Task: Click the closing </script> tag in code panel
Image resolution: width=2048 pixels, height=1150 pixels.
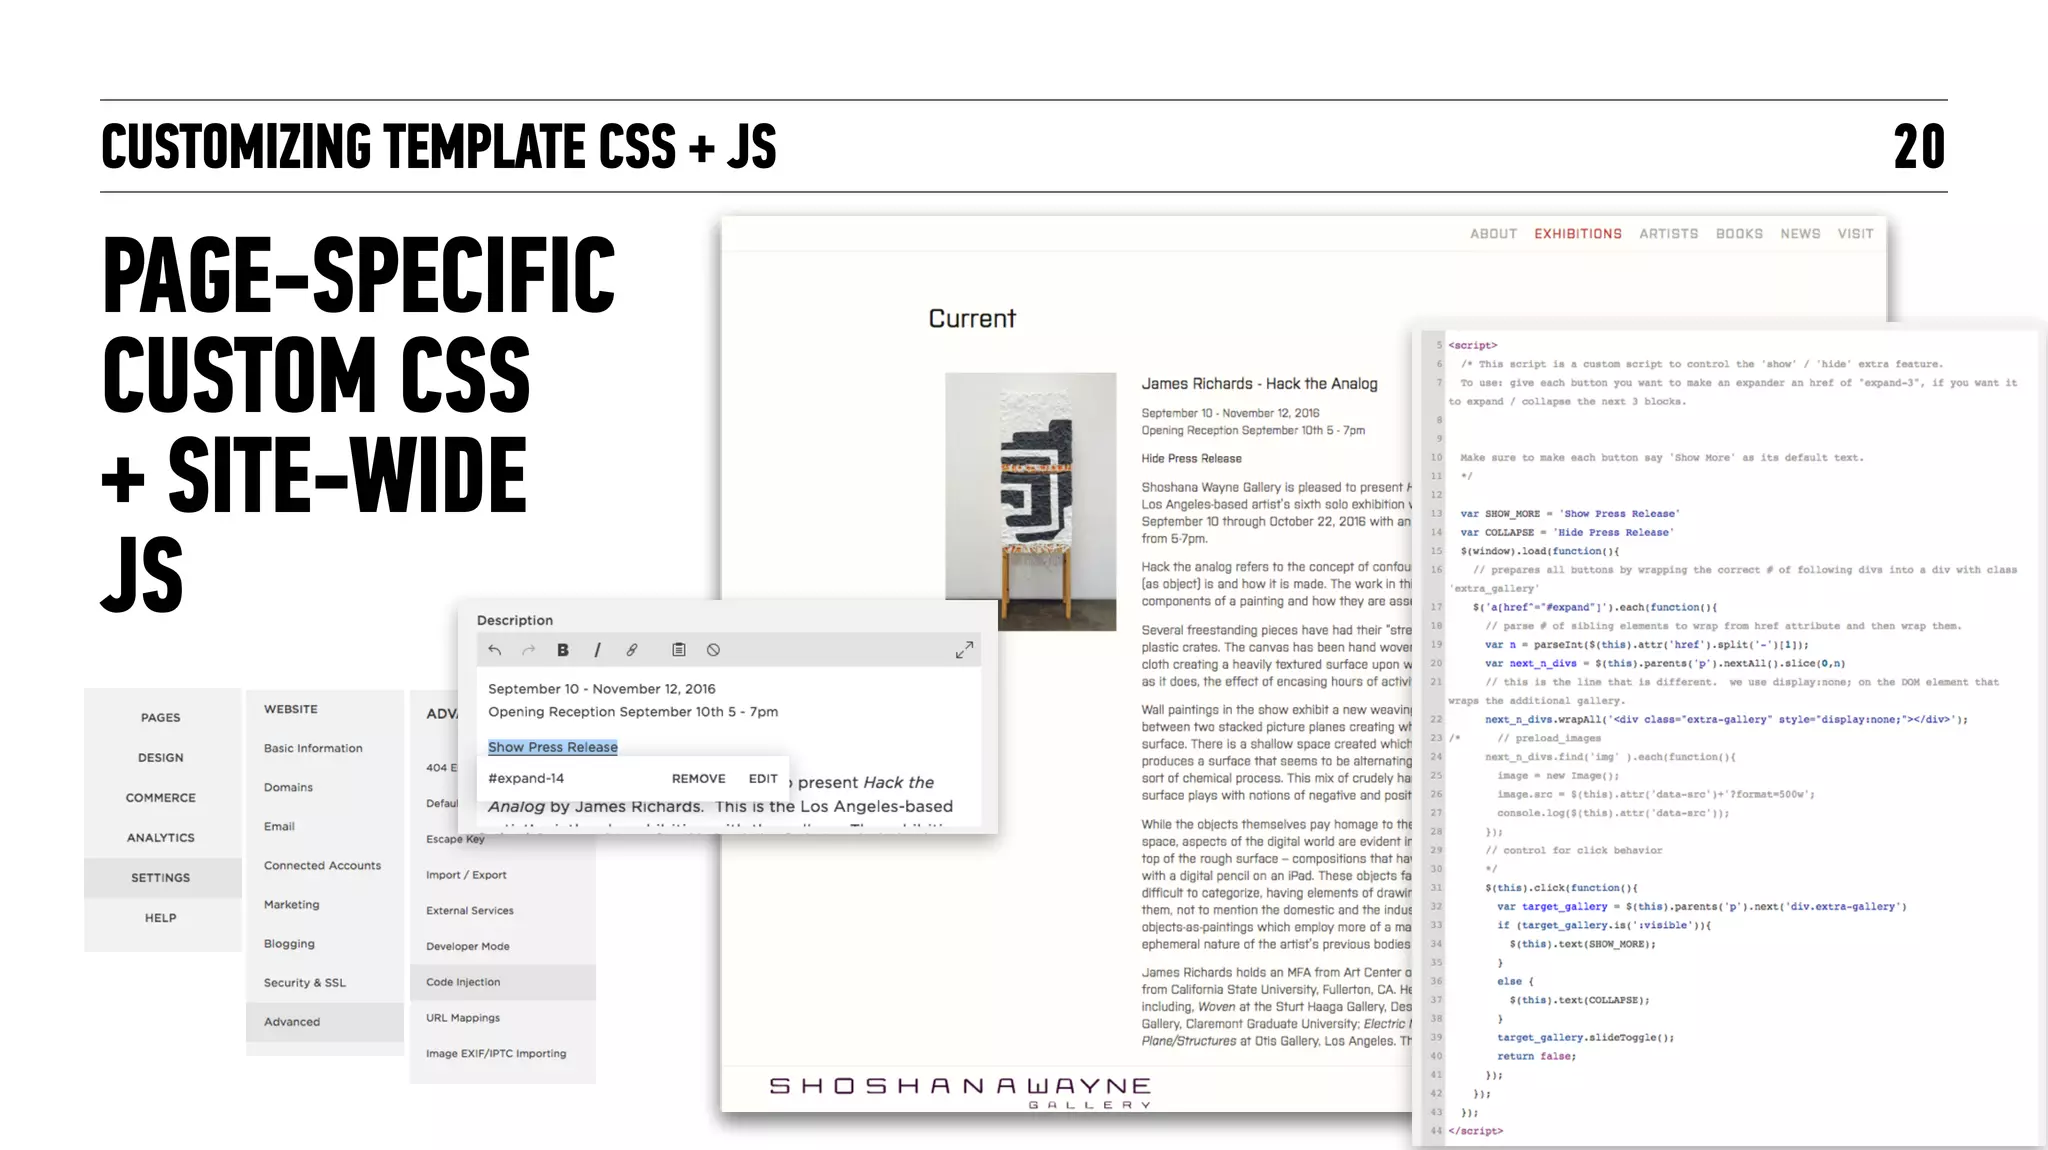Action: point(1476,1131)
